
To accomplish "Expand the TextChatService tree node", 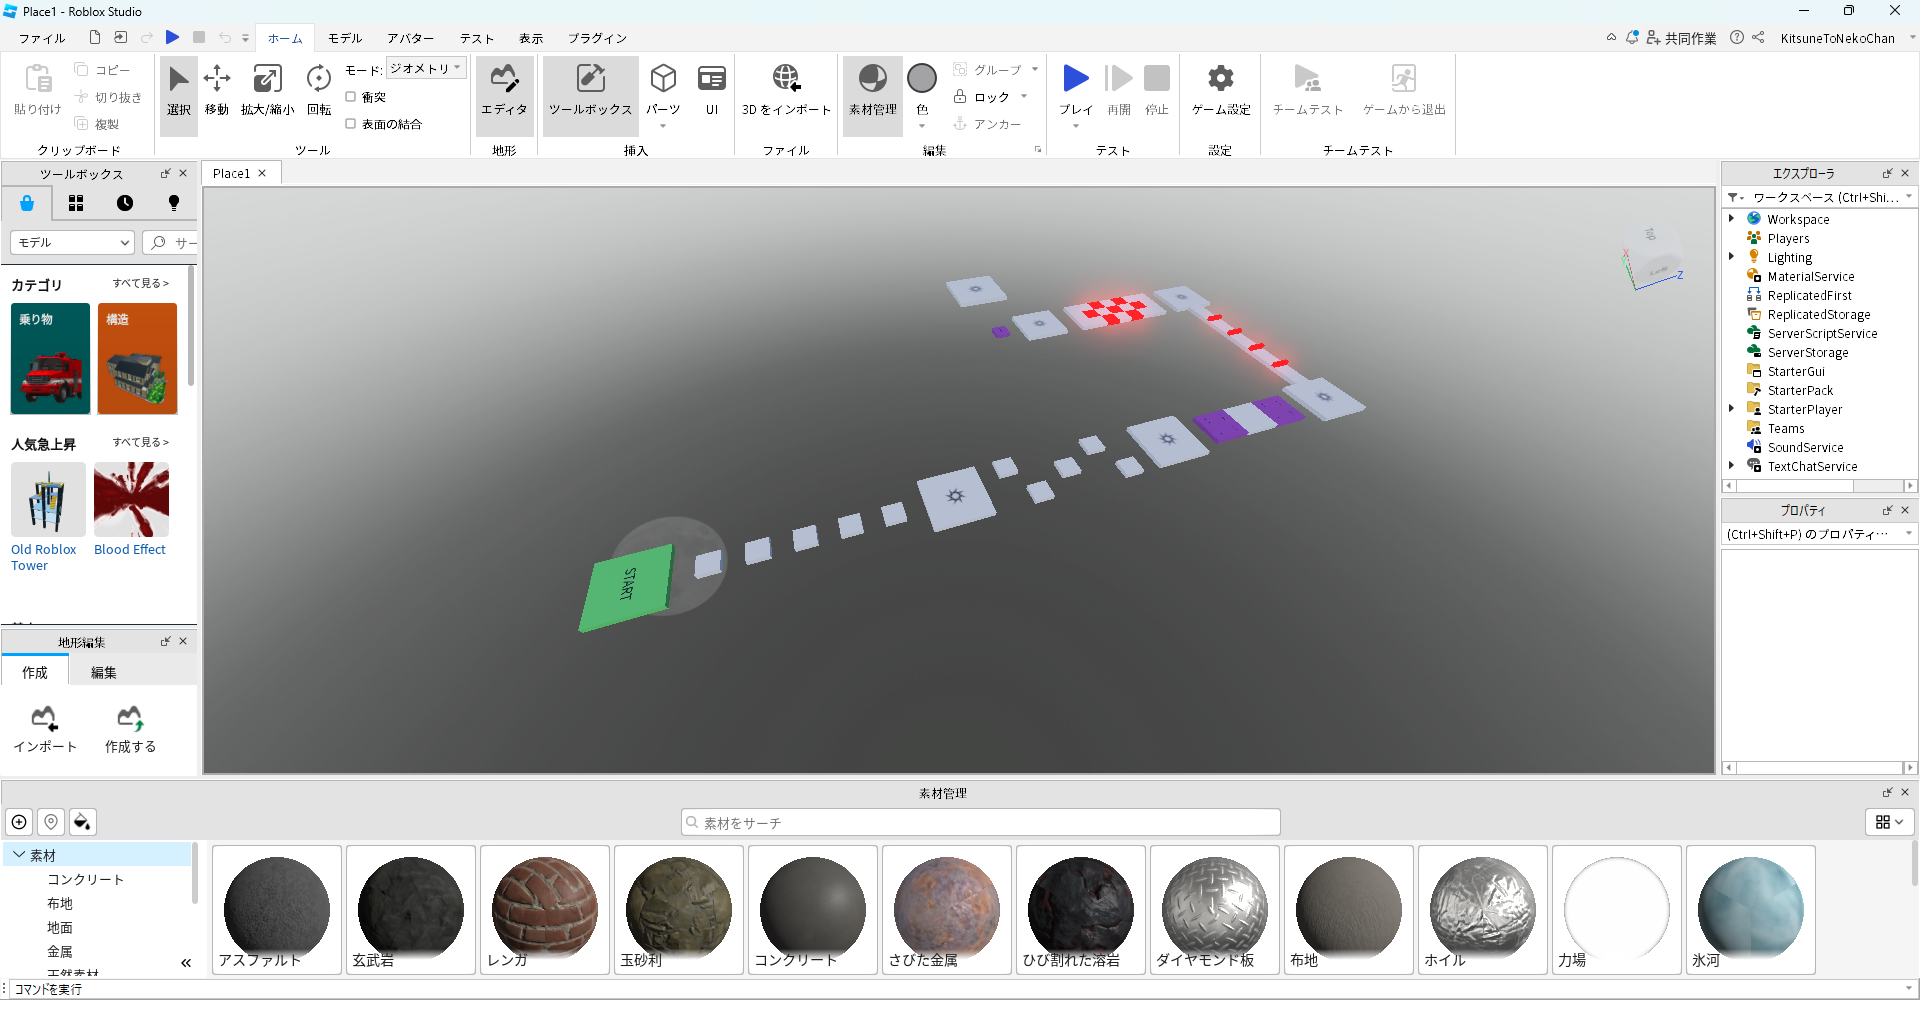I will point(1731,466).
